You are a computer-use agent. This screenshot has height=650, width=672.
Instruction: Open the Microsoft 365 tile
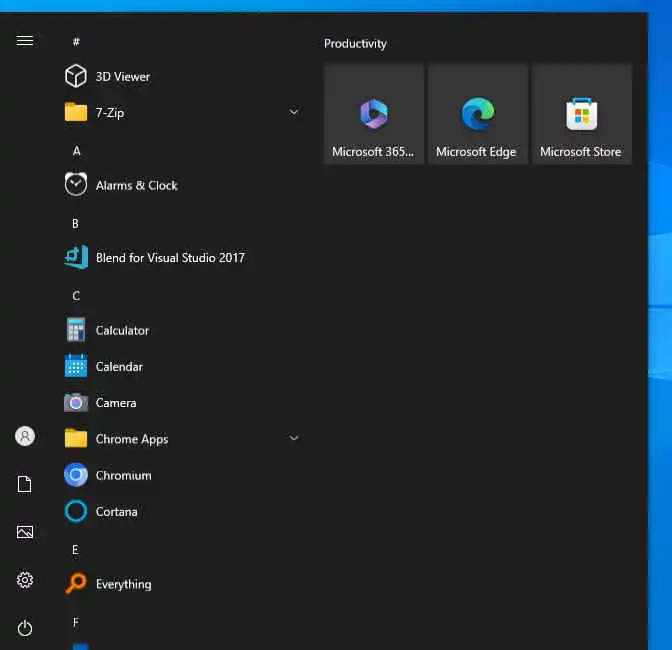374,114
